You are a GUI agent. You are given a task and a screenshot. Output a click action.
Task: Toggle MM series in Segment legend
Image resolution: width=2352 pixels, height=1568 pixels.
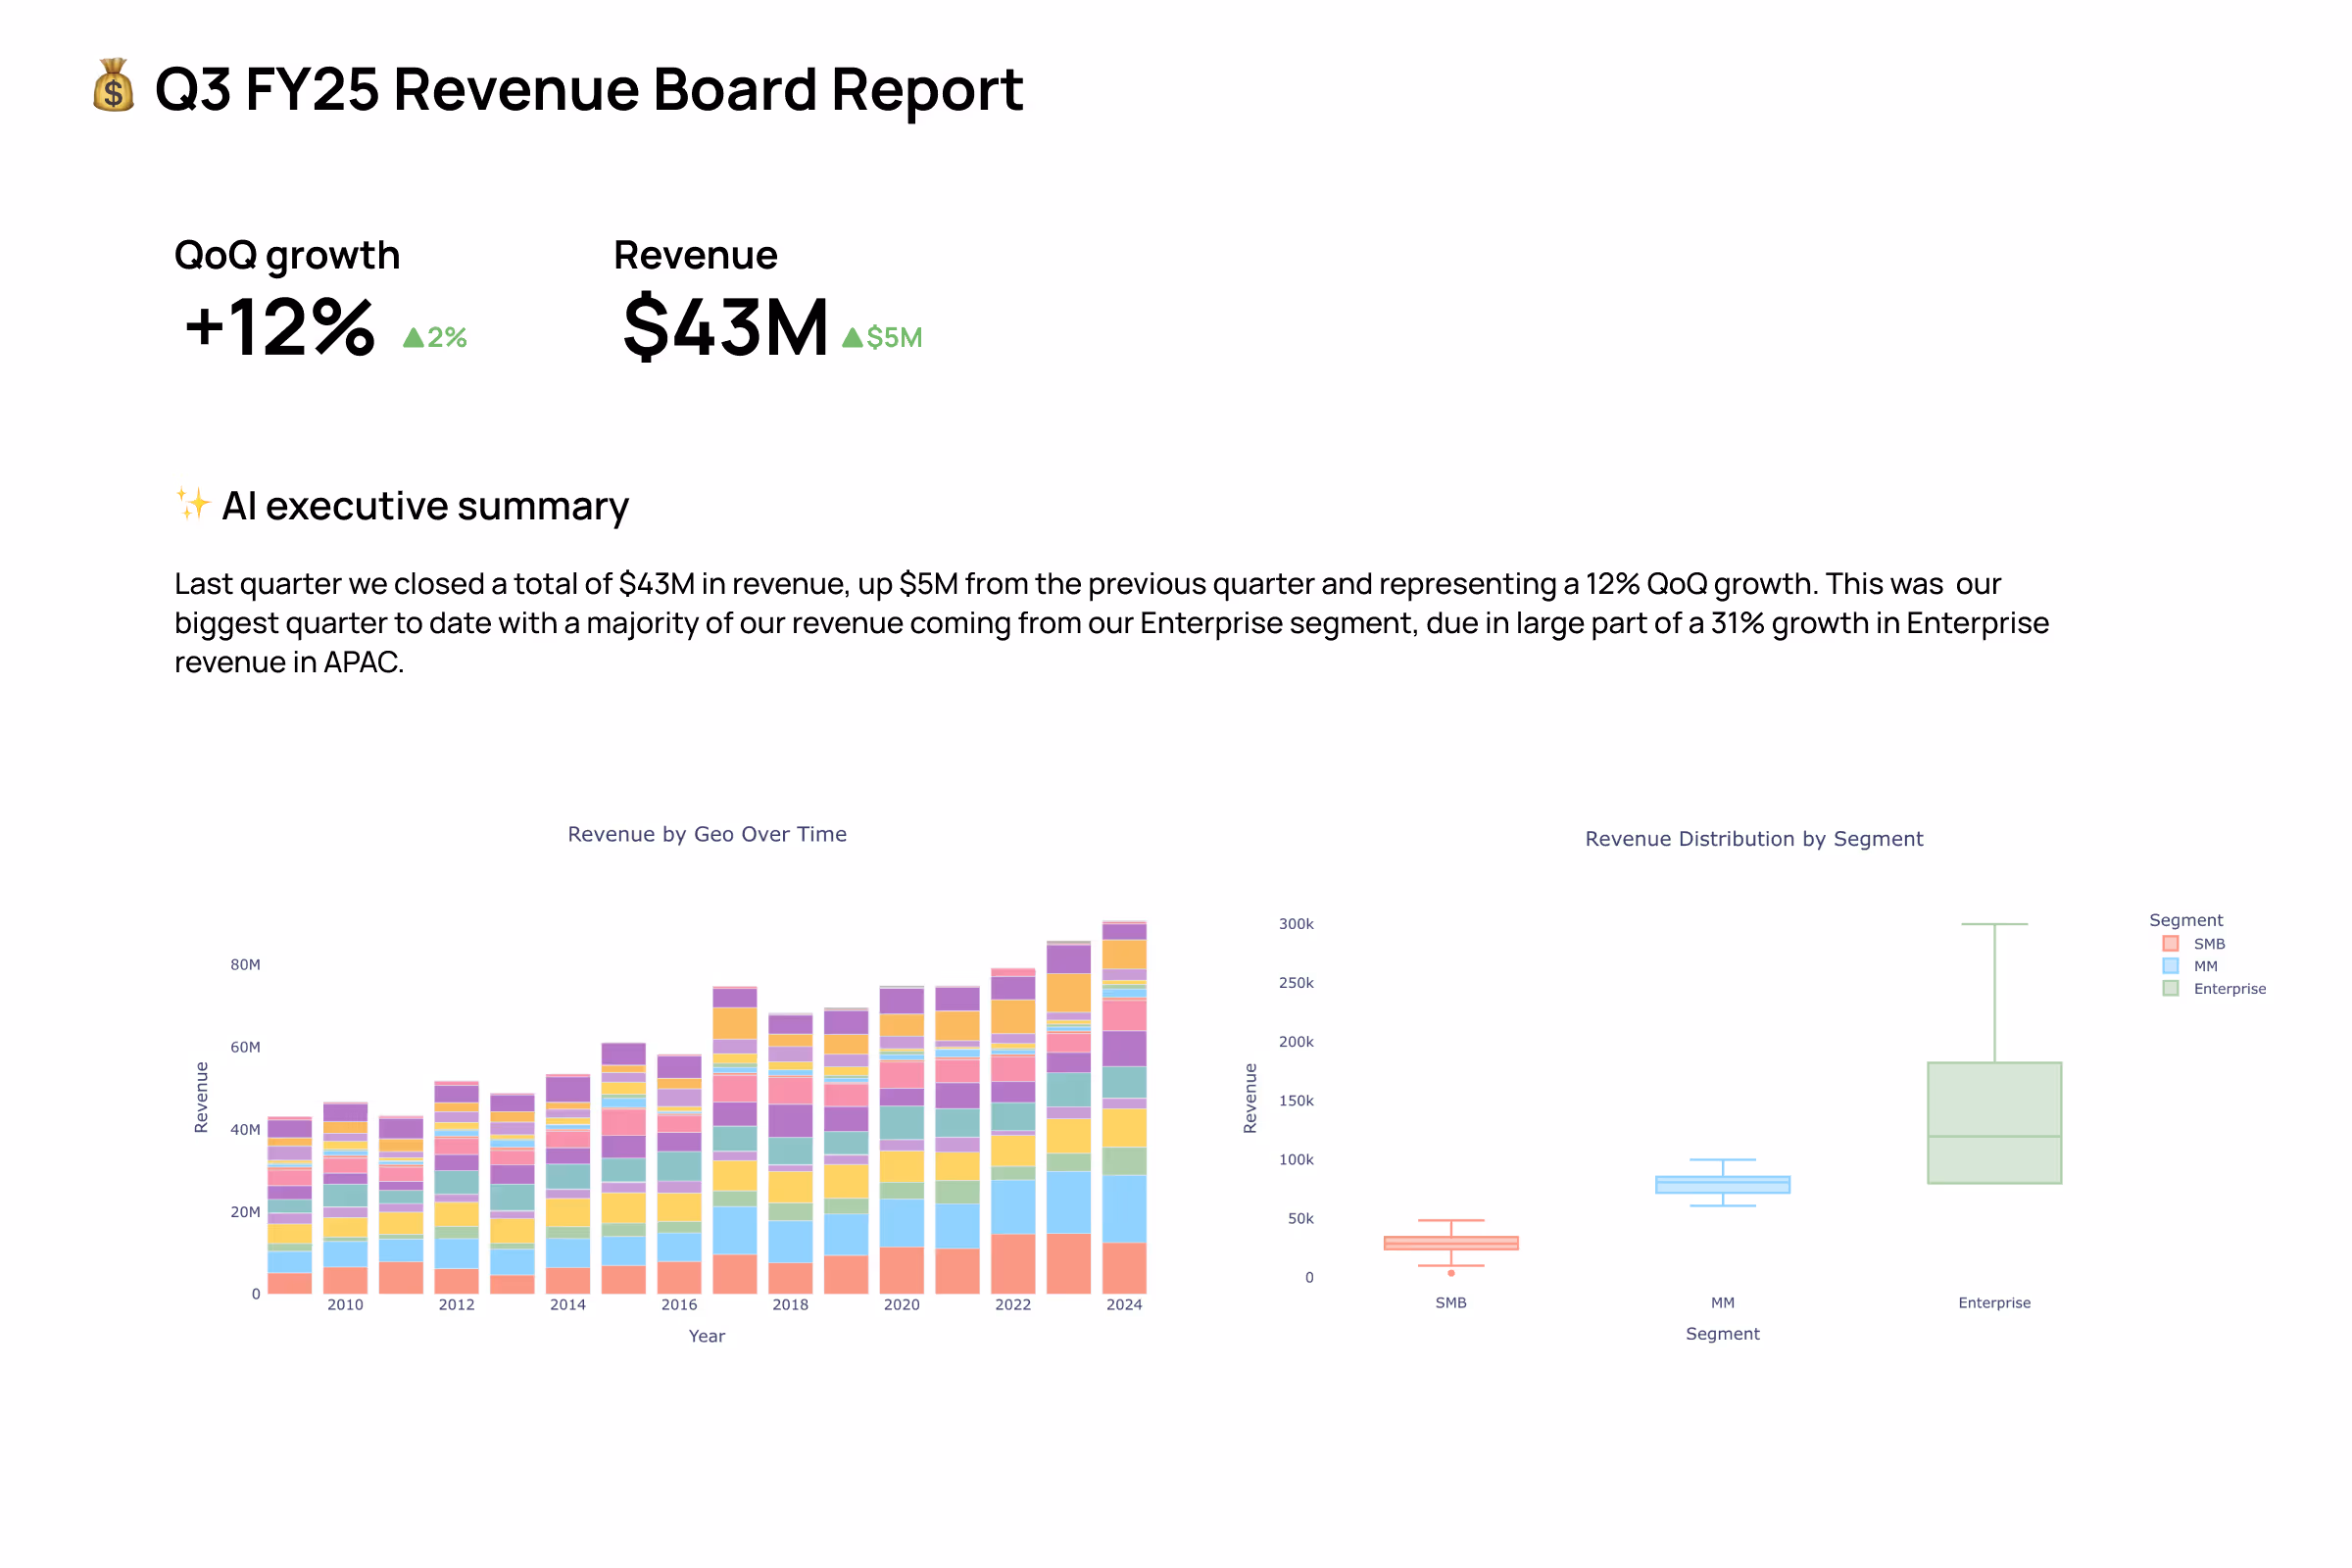(x=2205, y=966)
